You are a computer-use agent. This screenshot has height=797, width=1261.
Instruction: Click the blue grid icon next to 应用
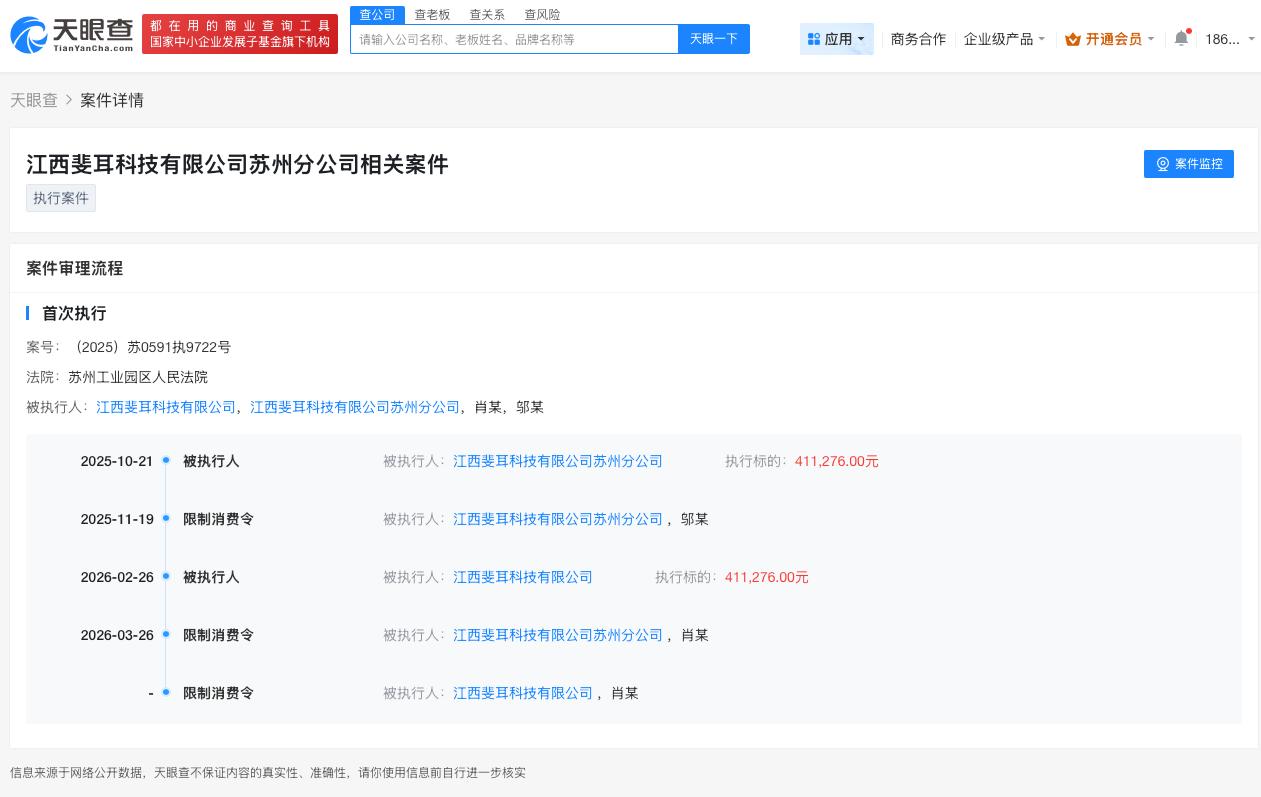click(x=815, y=39)
